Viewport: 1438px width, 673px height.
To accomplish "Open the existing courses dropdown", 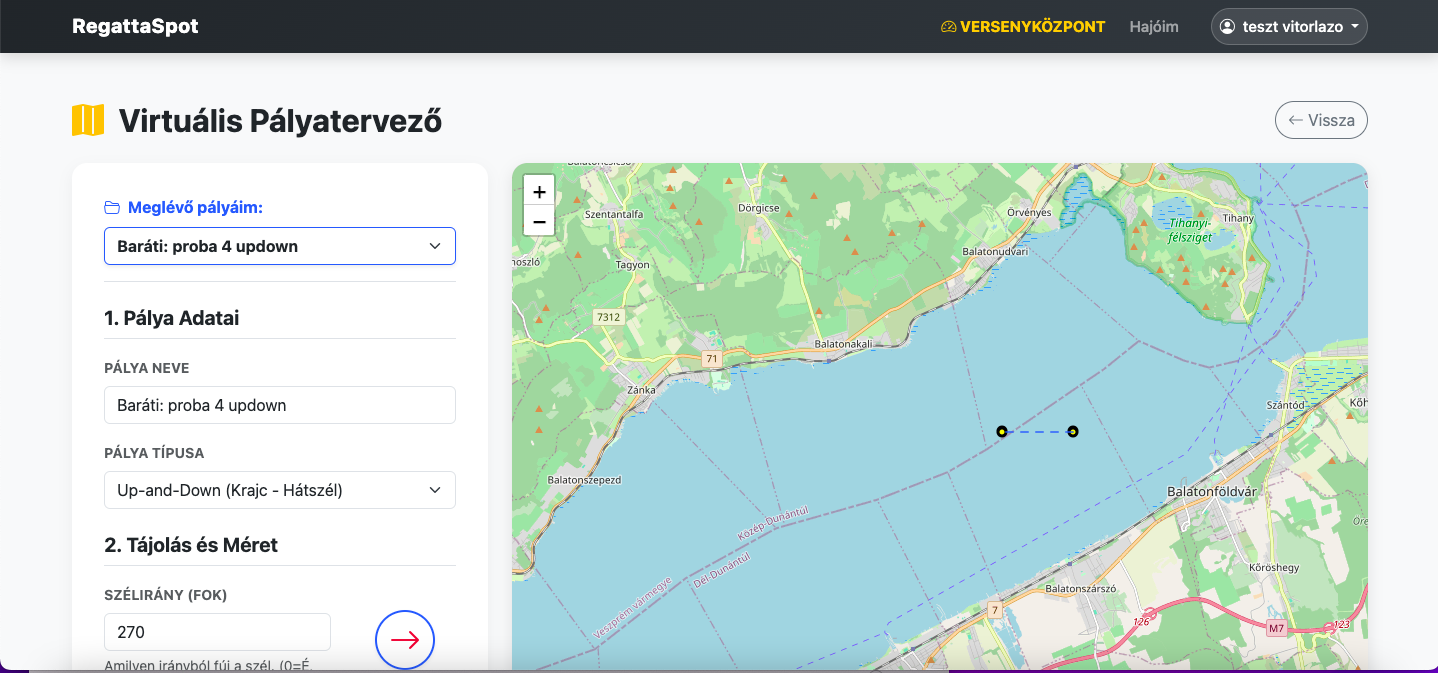I will (x=280, y=246).
